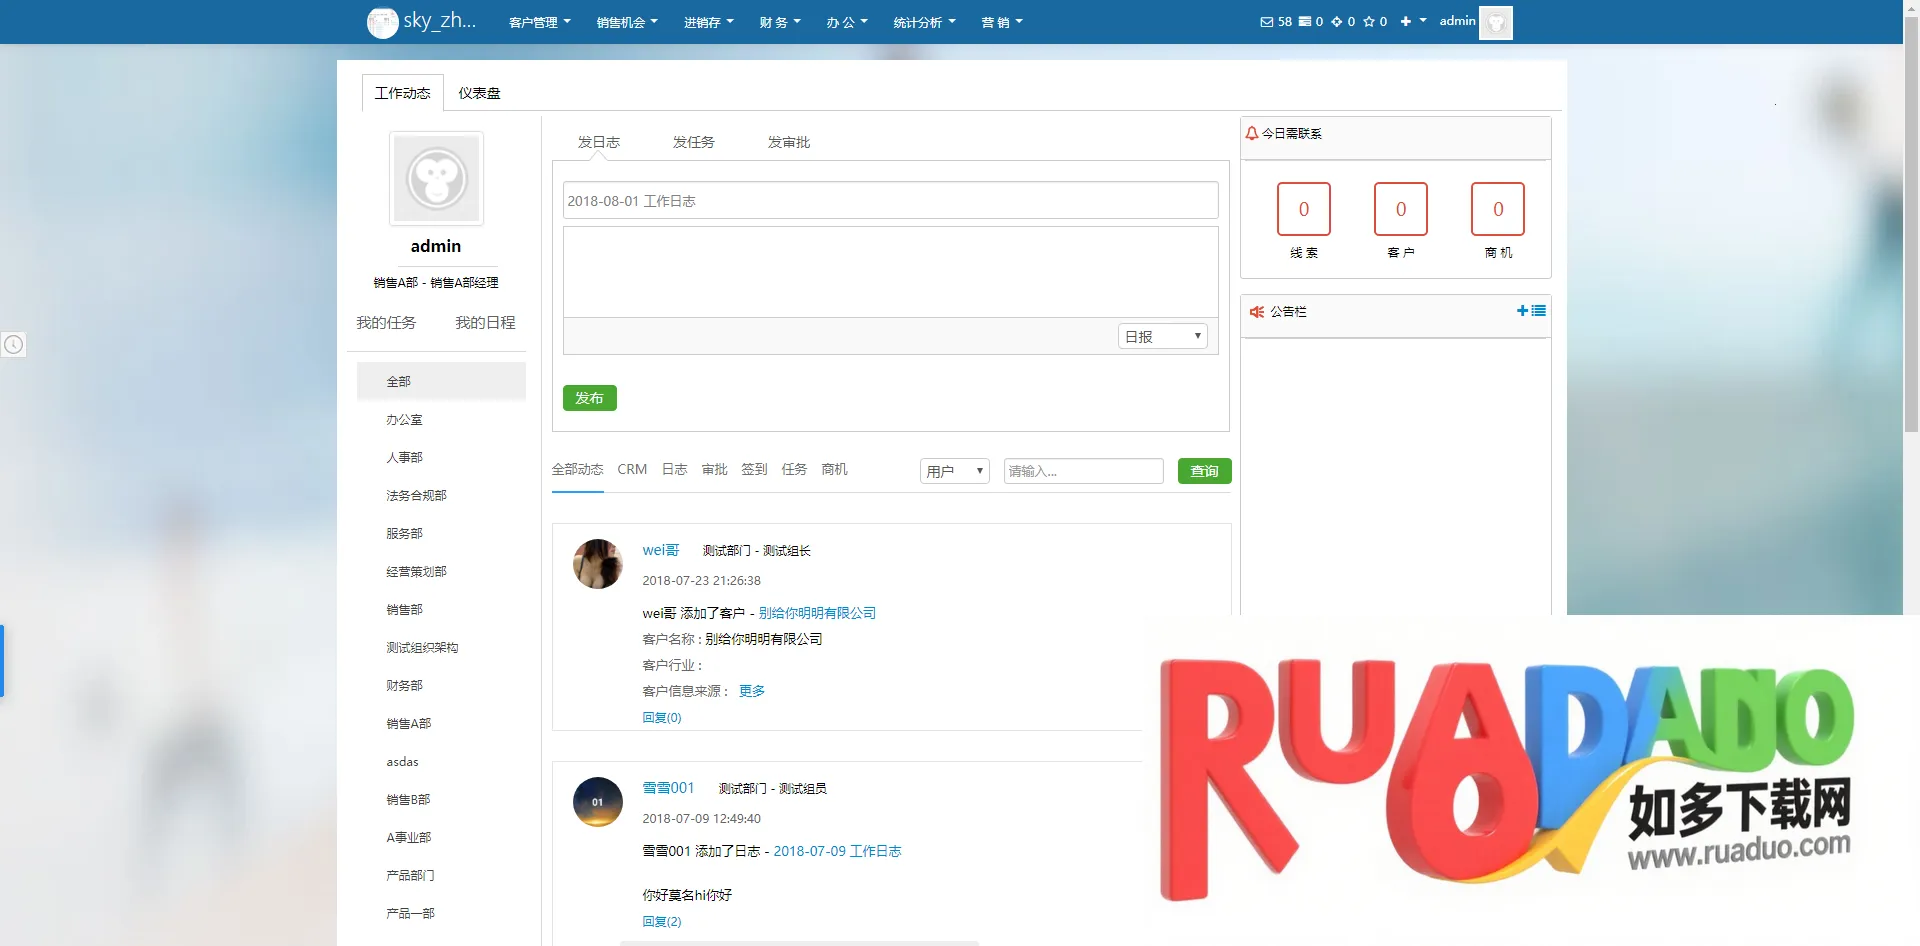Viewport: 1920px width, 946px height.
Task: Click the green 发布 button
Action: pos(589,398)
